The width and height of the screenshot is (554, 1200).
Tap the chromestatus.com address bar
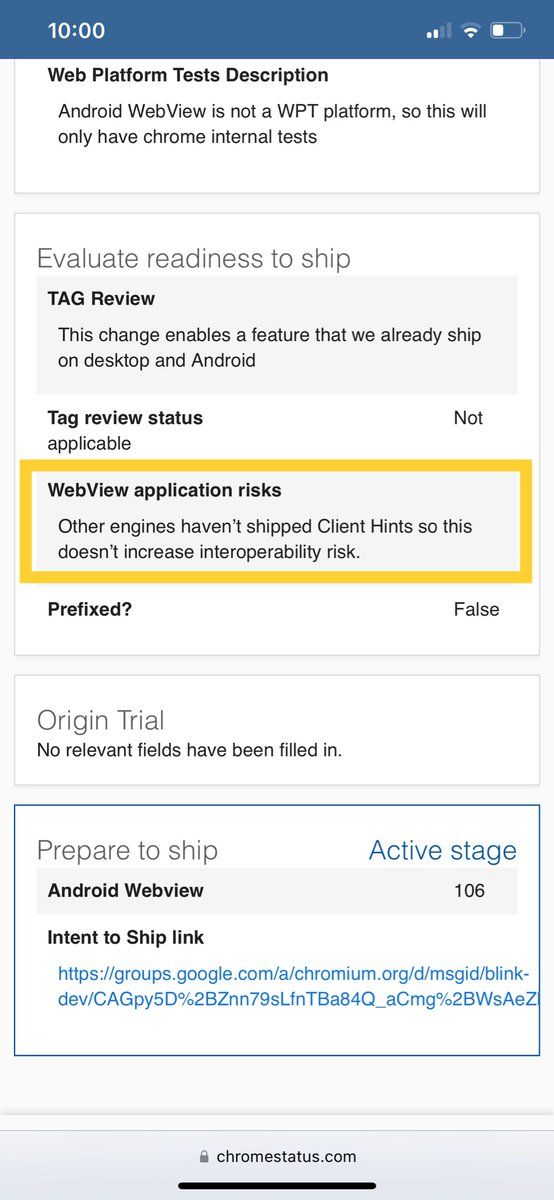[277, 1157]
